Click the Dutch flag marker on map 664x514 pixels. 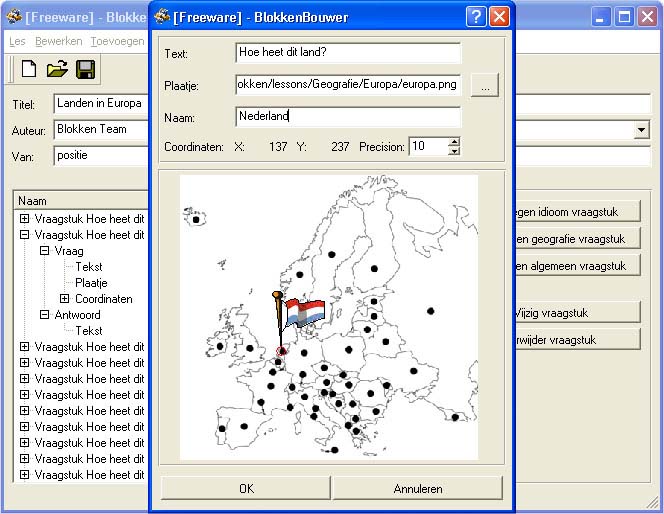point(303,313)
